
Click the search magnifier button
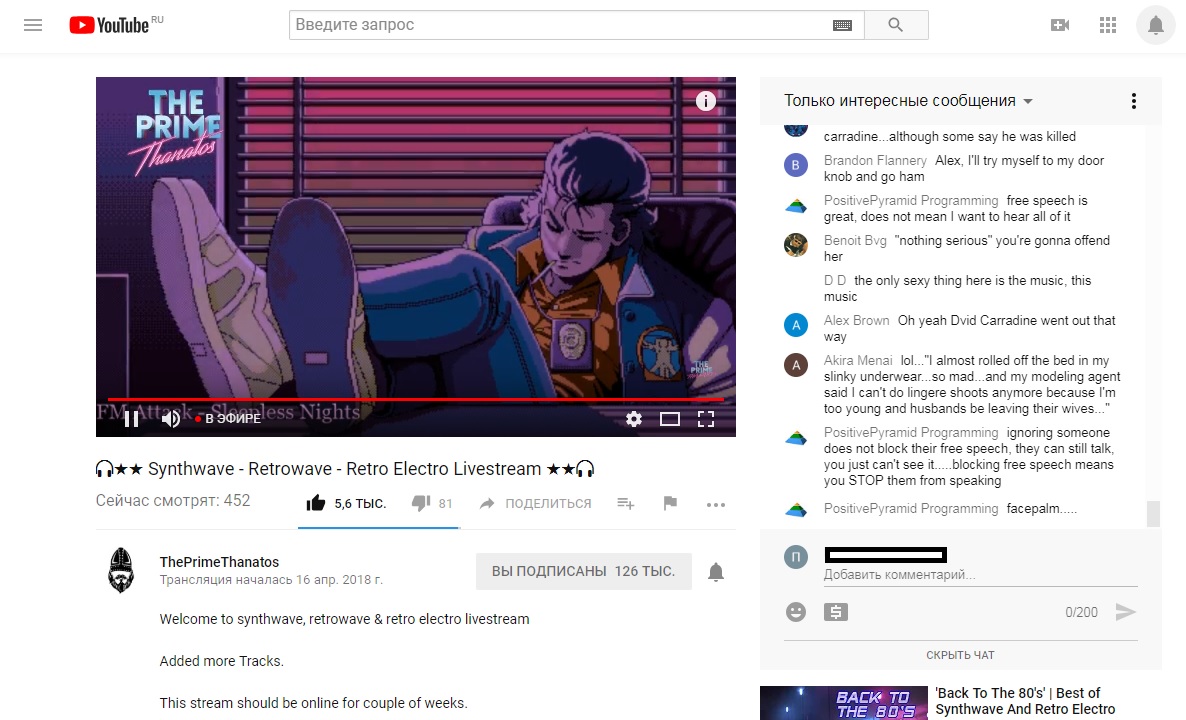(x=896, y=25)
